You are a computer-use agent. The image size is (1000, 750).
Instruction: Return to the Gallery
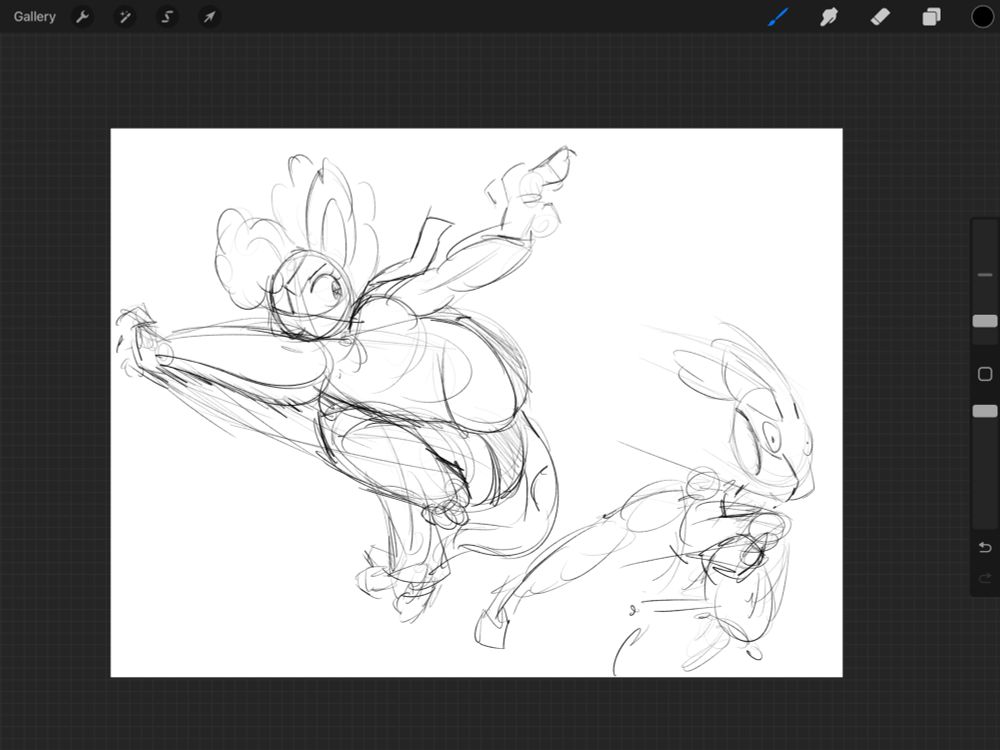(x=34, y=17)
